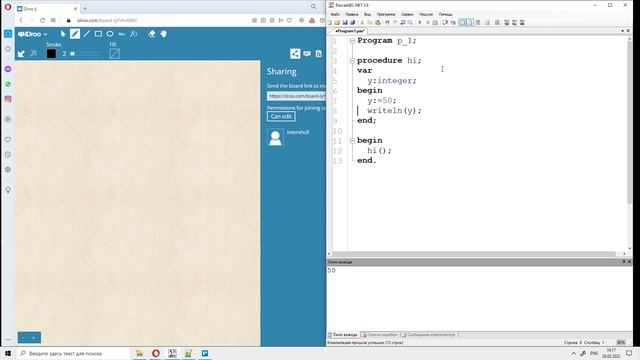Open the Сервис menu in PascalABC.NET
This screenshot has height=360, width=640.
click(x=407, y=14)
